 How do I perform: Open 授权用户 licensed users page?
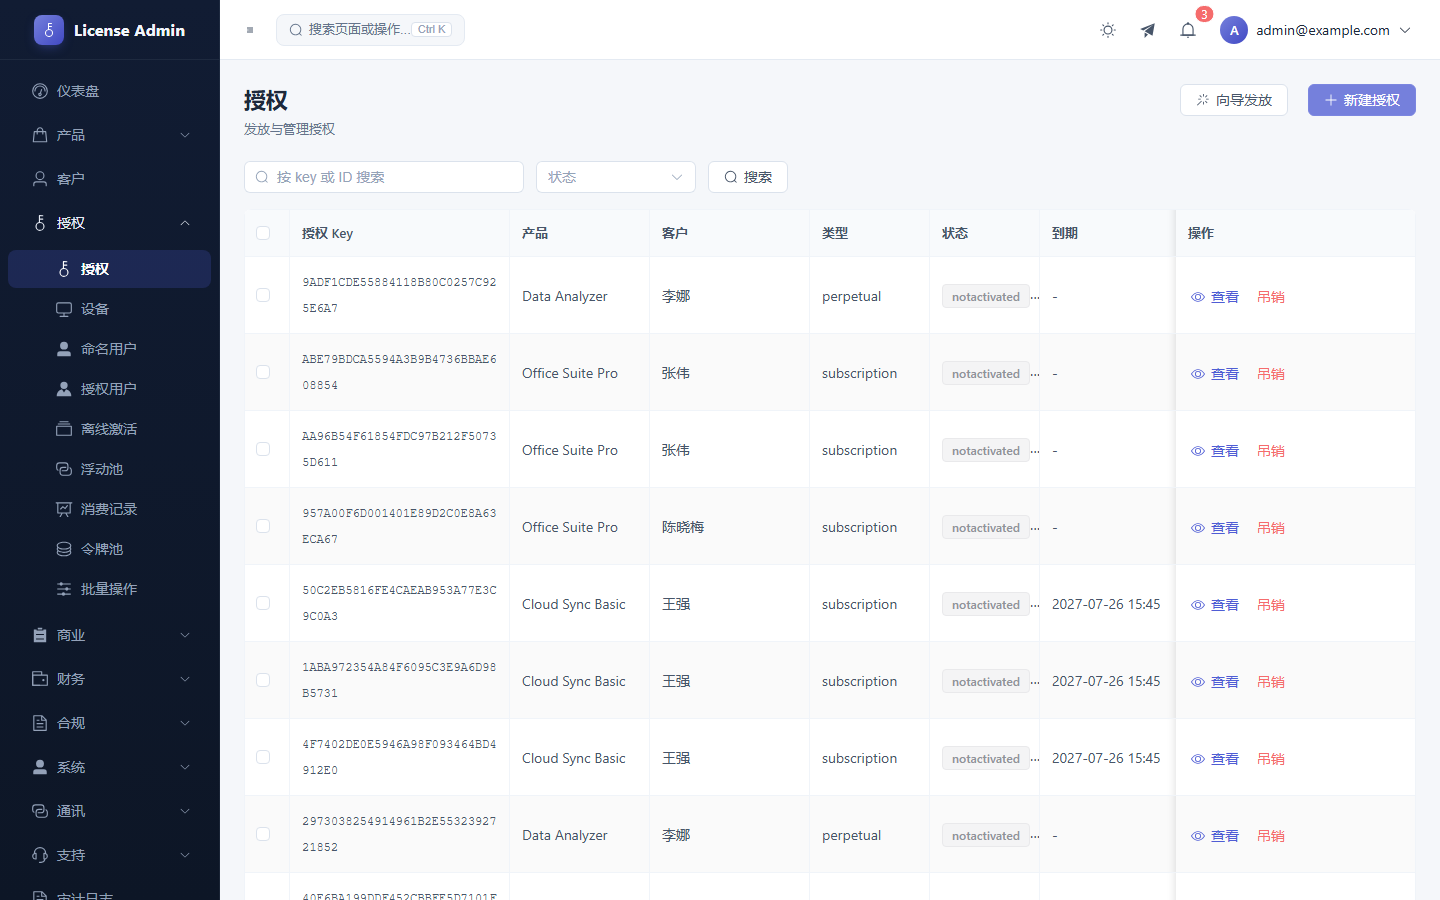110,389
